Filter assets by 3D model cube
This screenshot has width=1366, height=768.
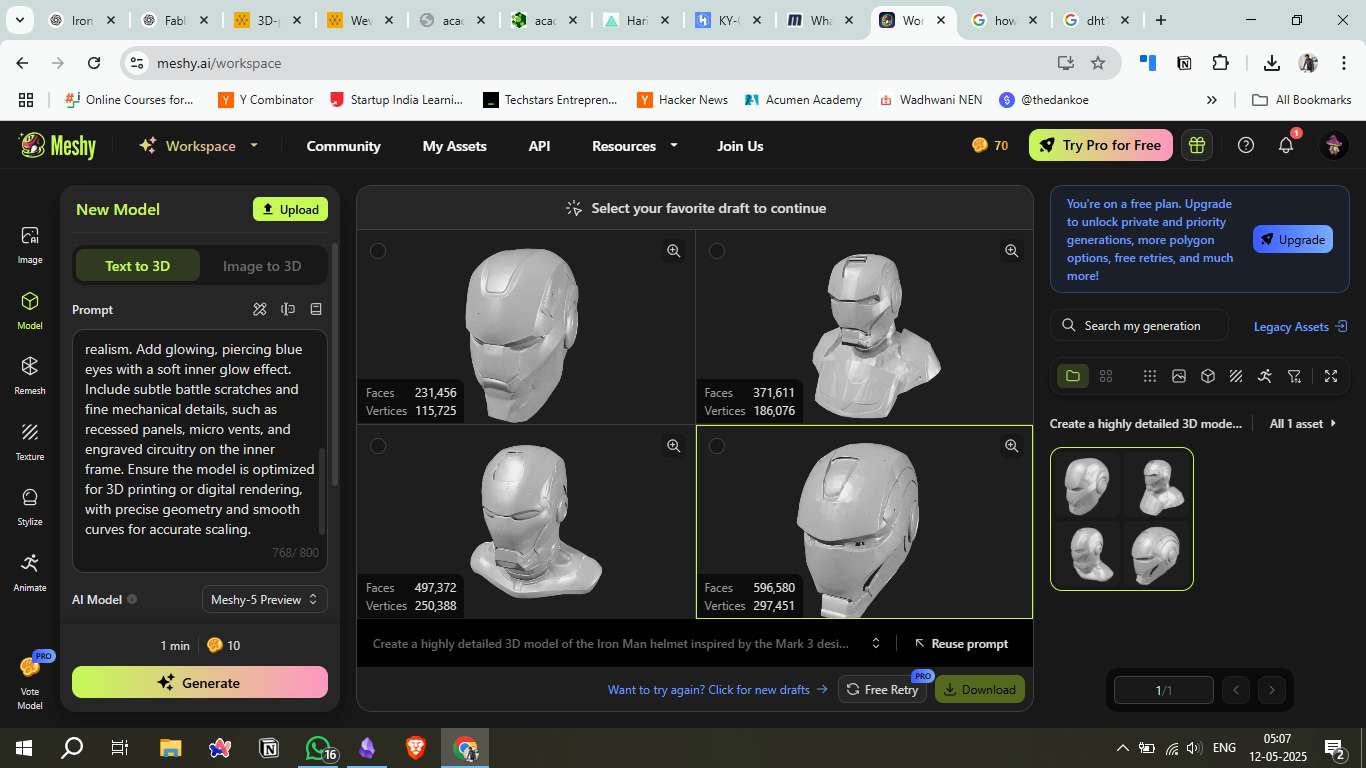click(1208, 376)
